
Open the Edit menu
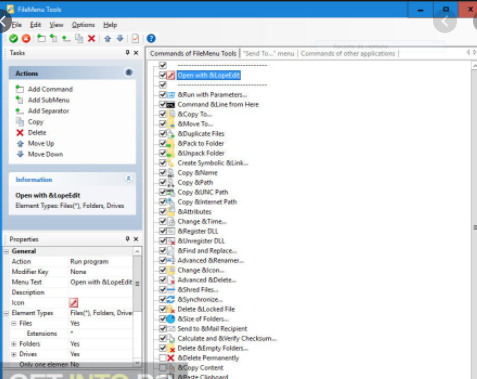(x=36, y=25)
